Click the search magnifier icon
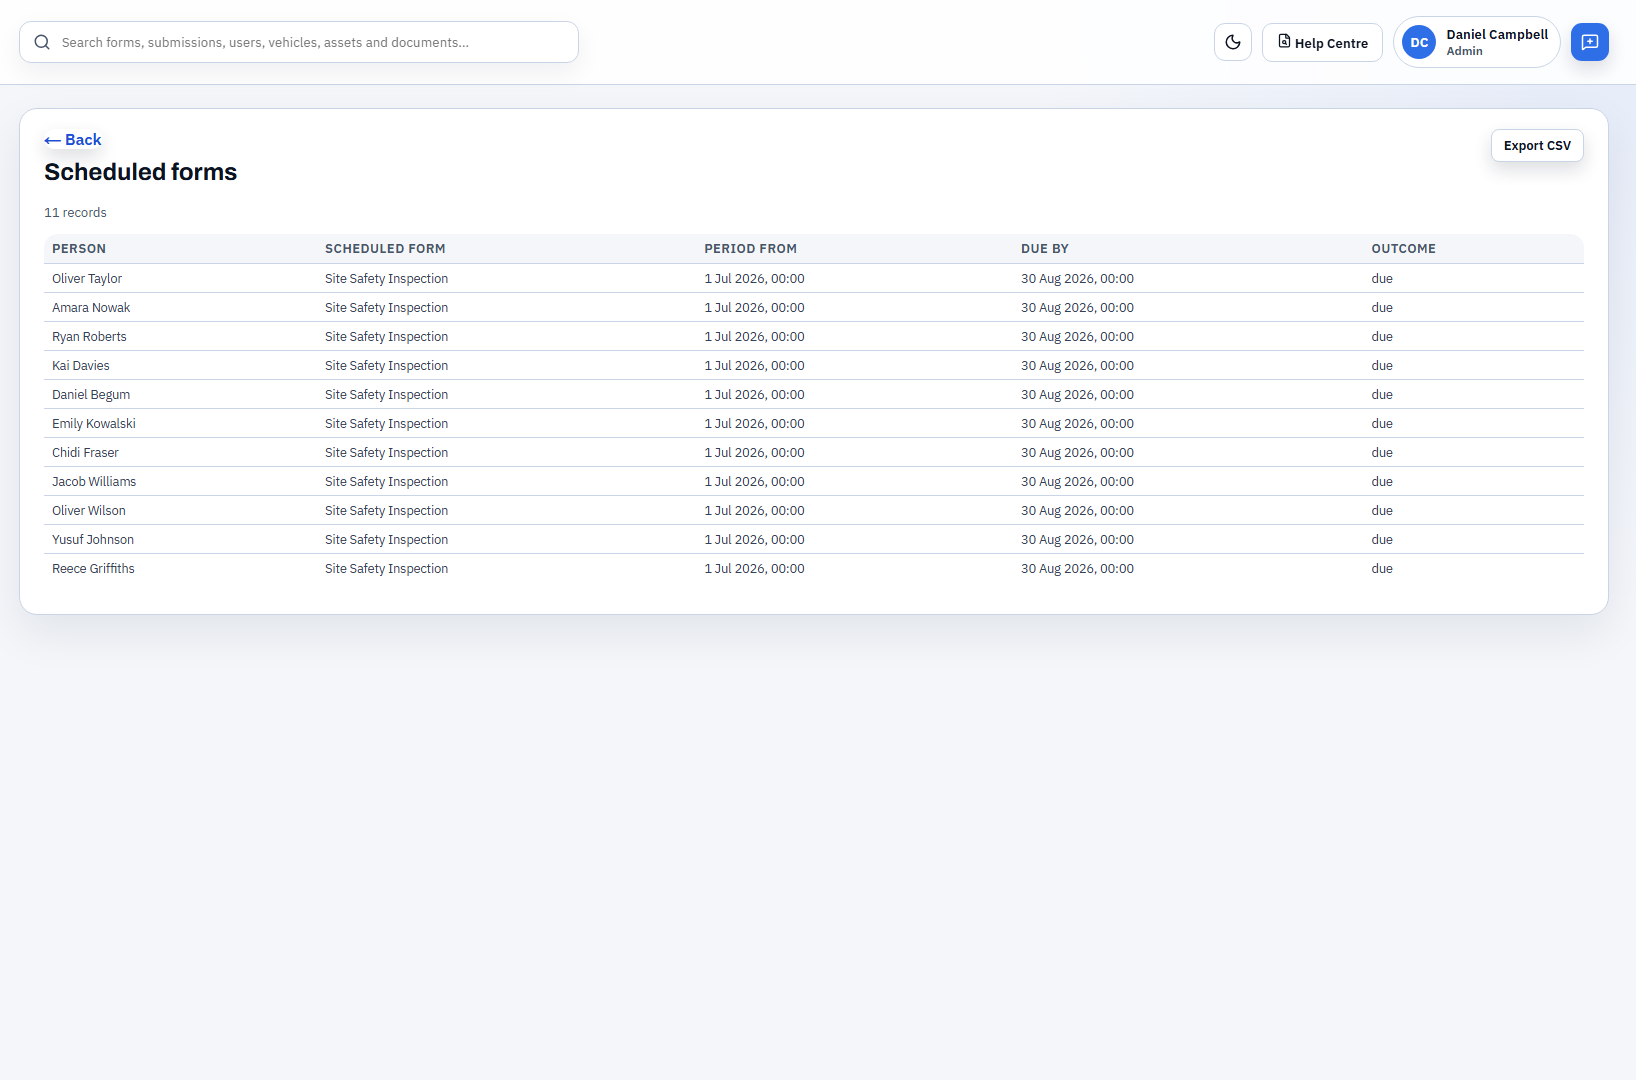 (42, 42)
